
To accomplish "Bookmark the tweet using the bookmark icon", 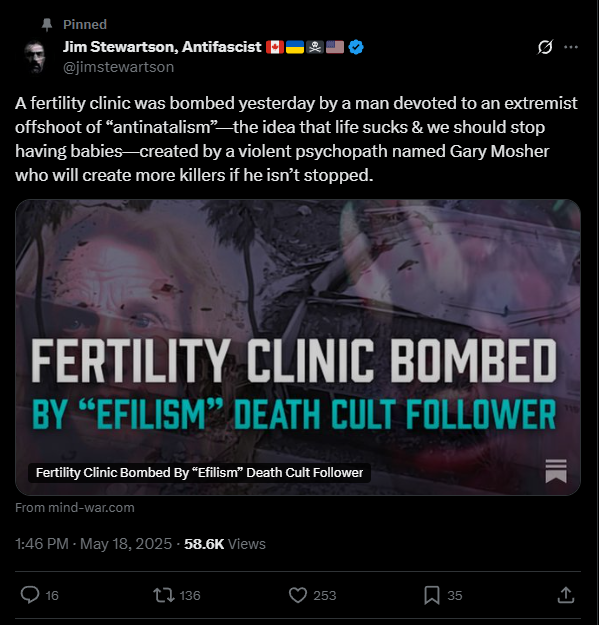I will tap(432, 595).
